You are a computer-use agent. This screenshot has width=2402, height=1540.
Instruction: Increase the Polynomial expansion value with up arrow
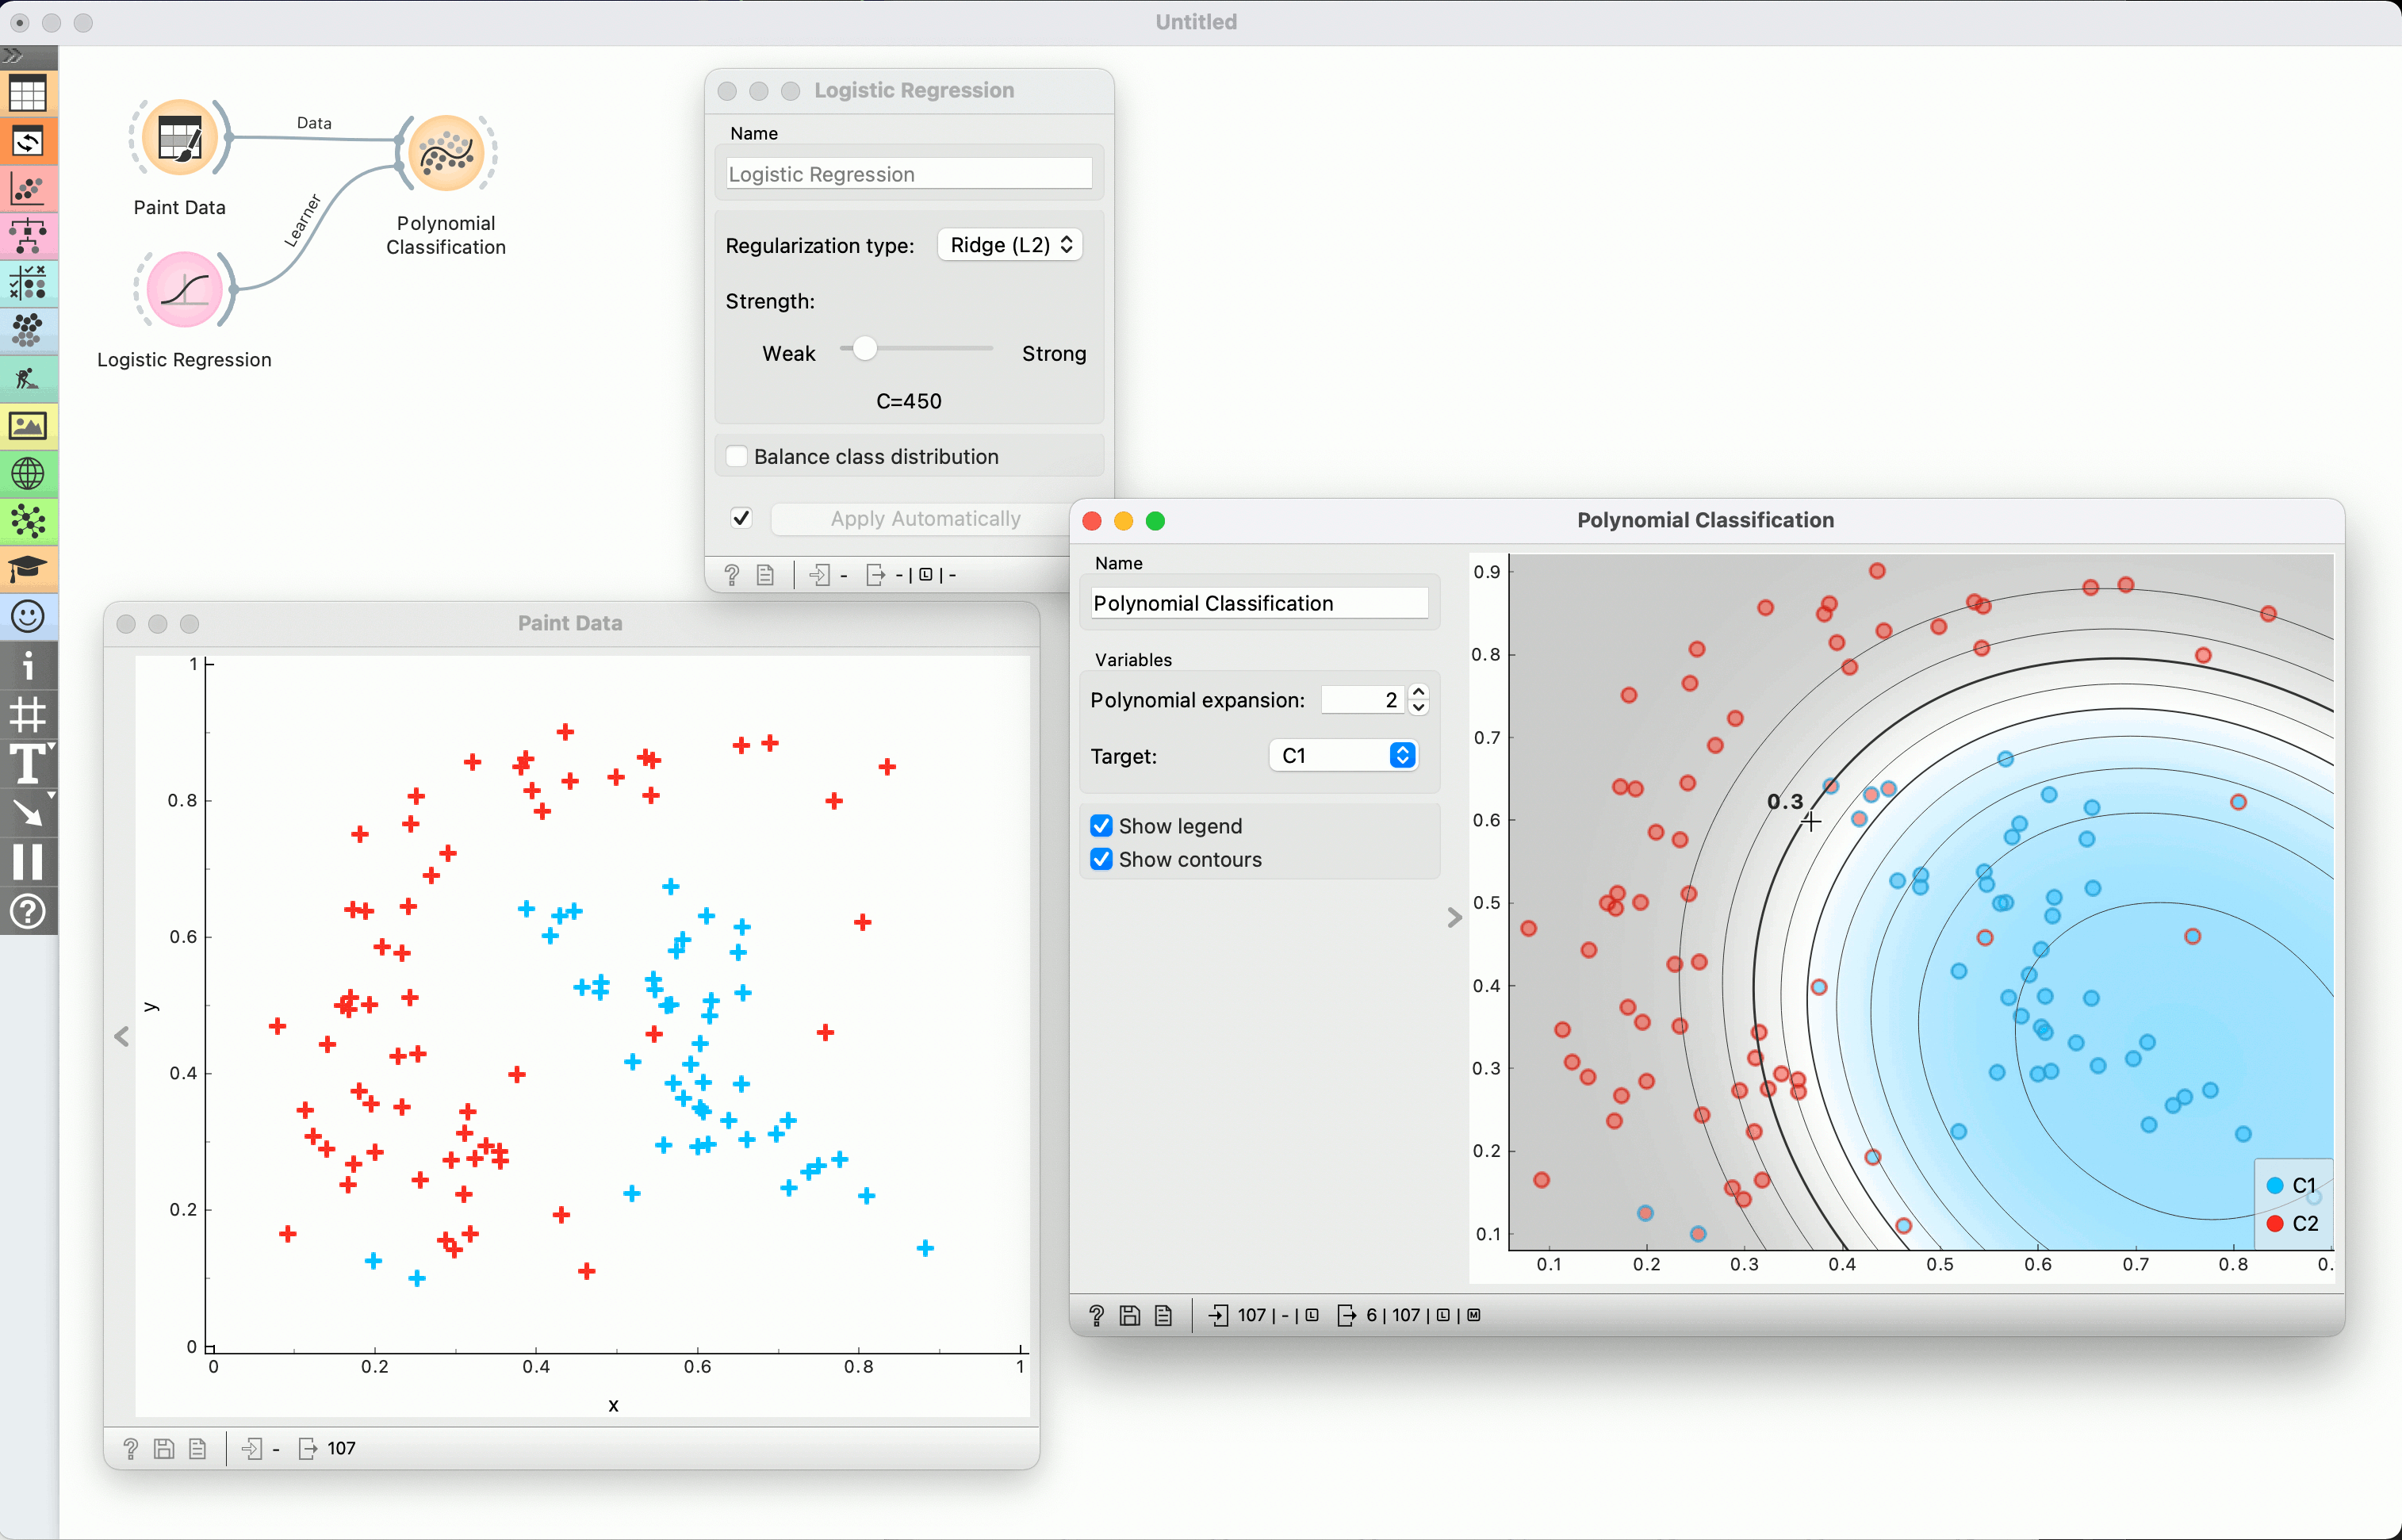tap(1418, 692)
